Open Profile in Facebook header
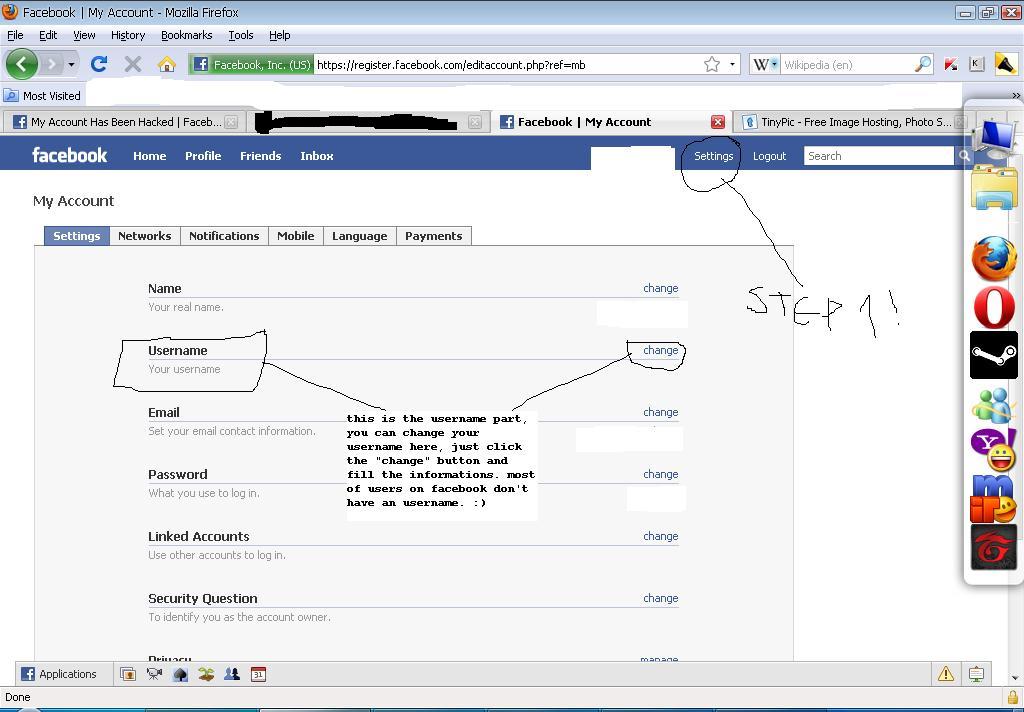The image size is (1024, 712). [203, 156]
